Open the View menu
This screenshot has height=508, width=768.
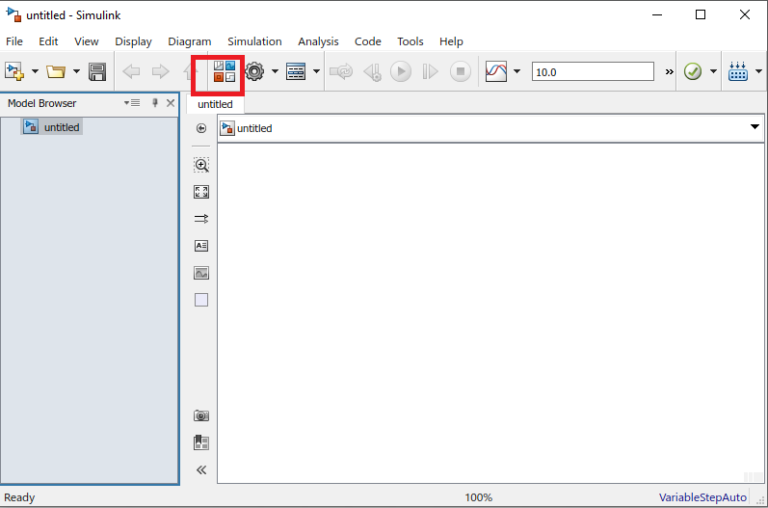click(86, 41)
